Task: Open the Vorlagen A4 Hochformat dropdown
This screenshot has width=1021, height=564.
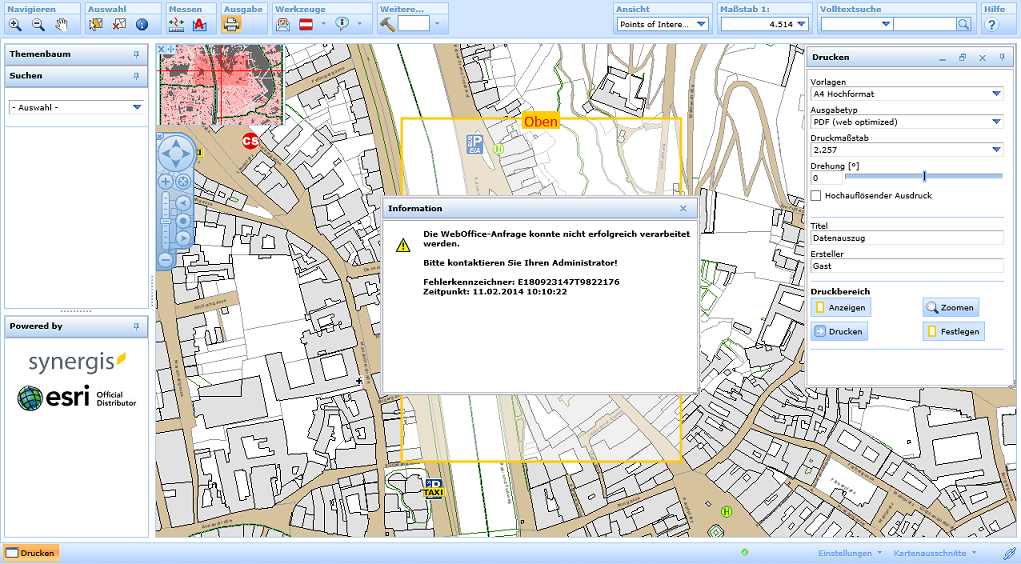Action: (996, 94)
